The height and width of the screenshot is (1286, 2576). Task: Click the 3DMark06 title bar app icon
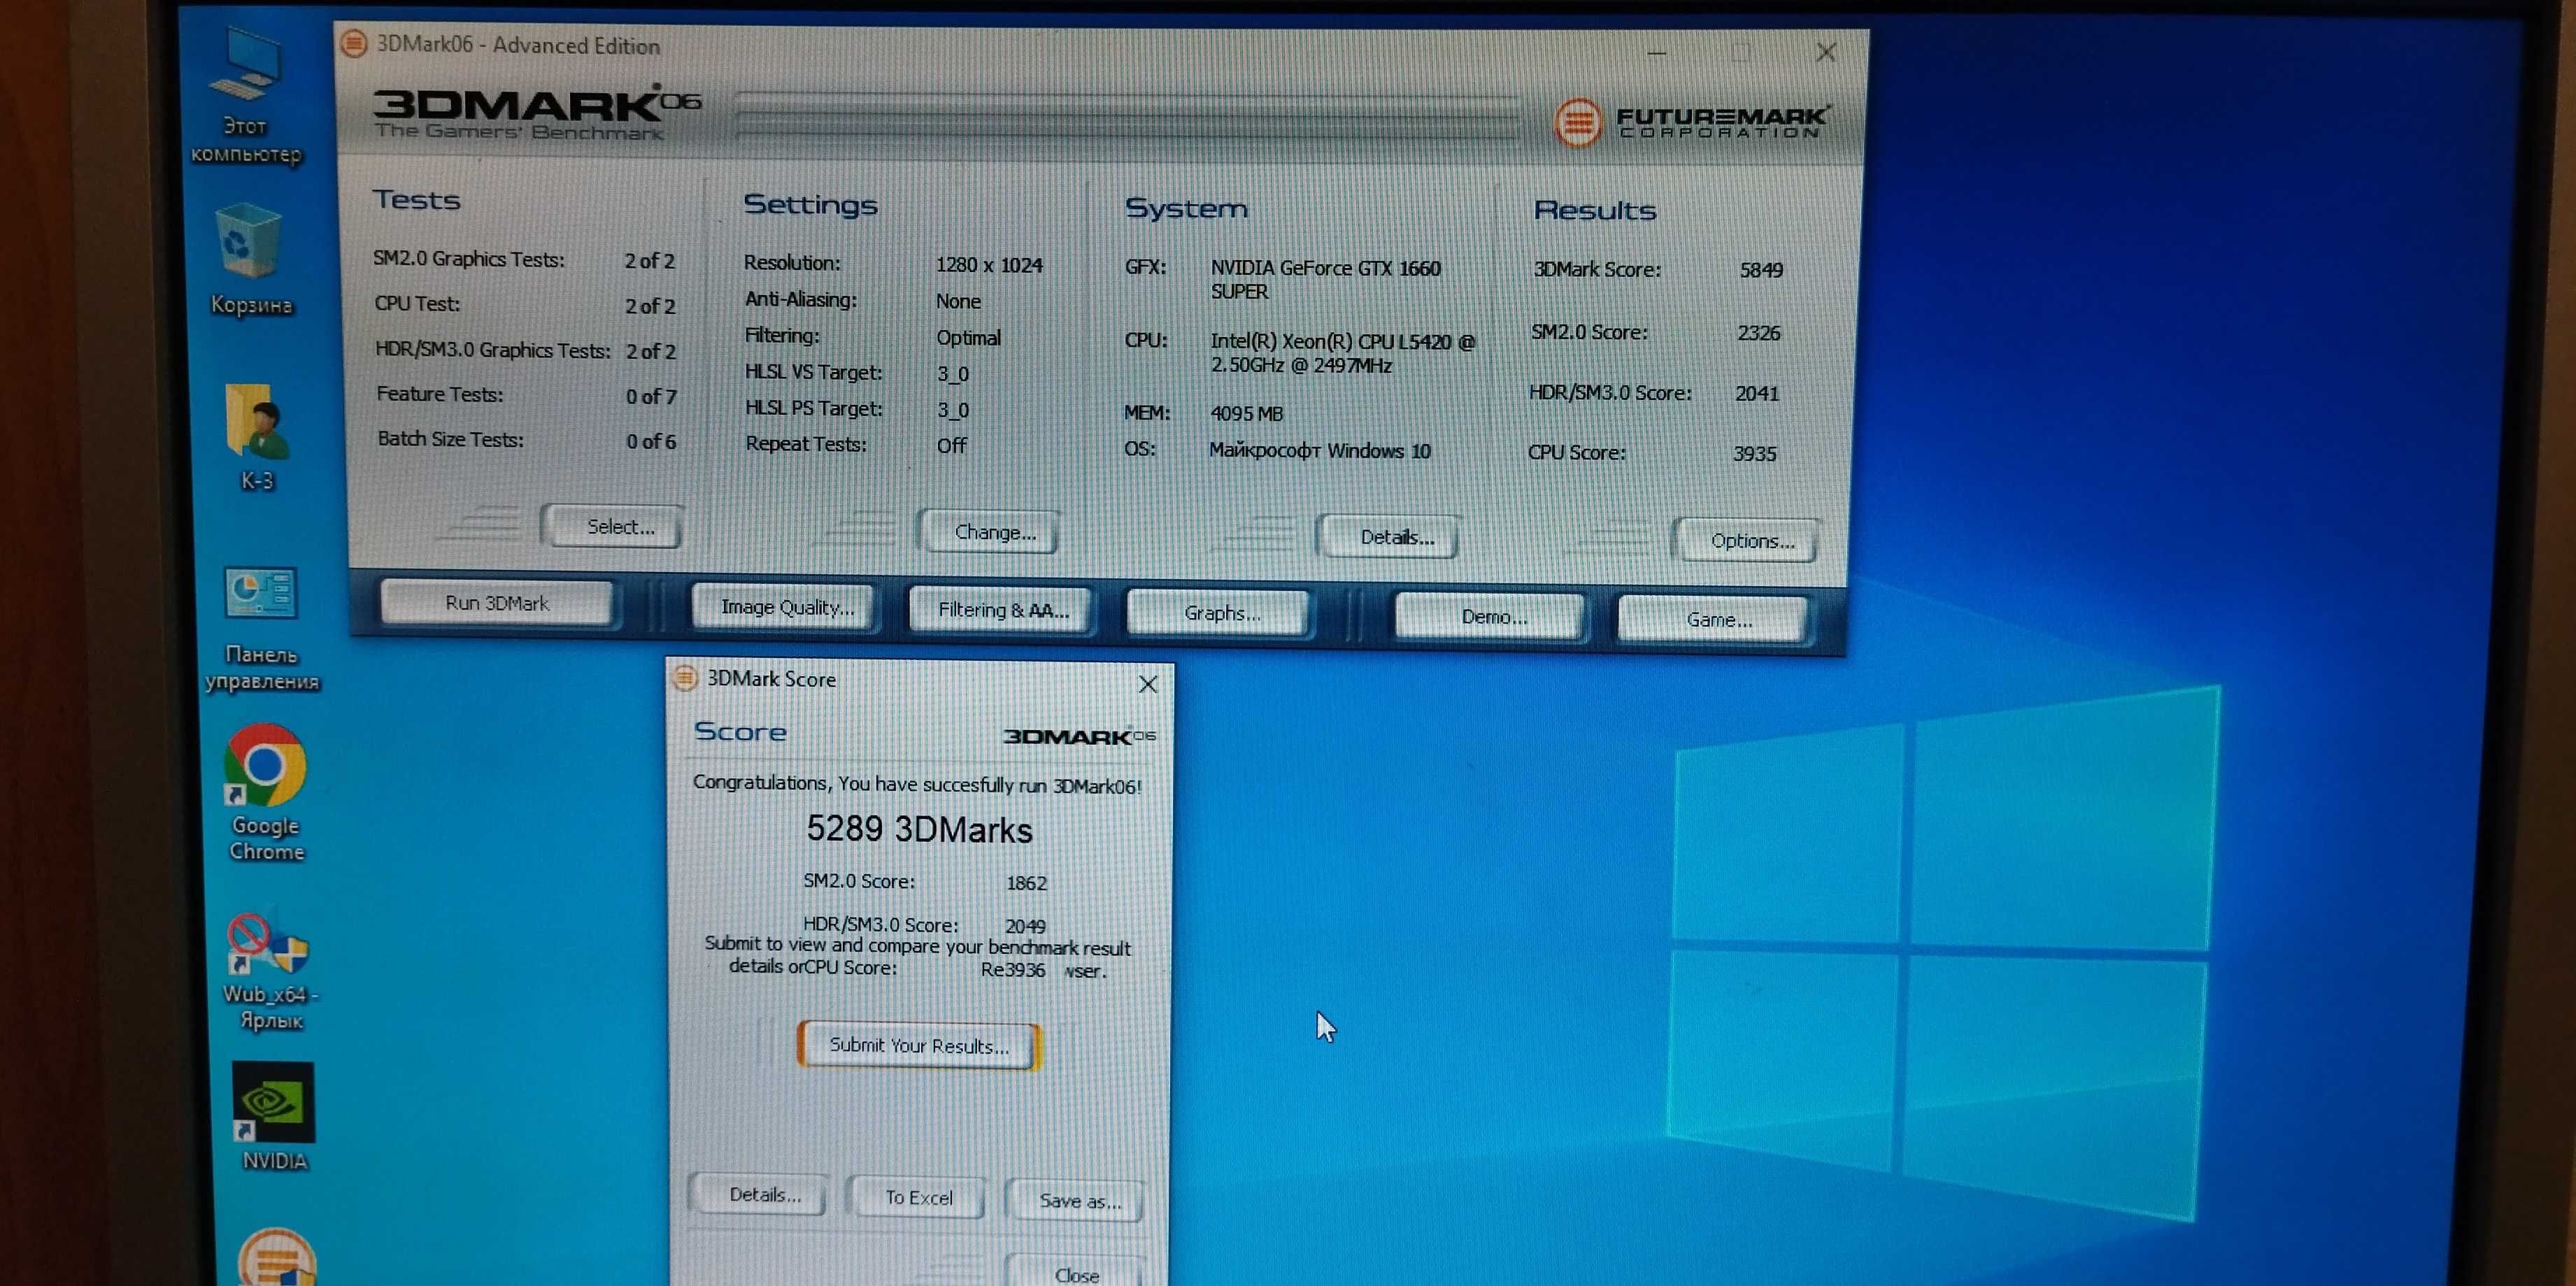click(354, 43)
